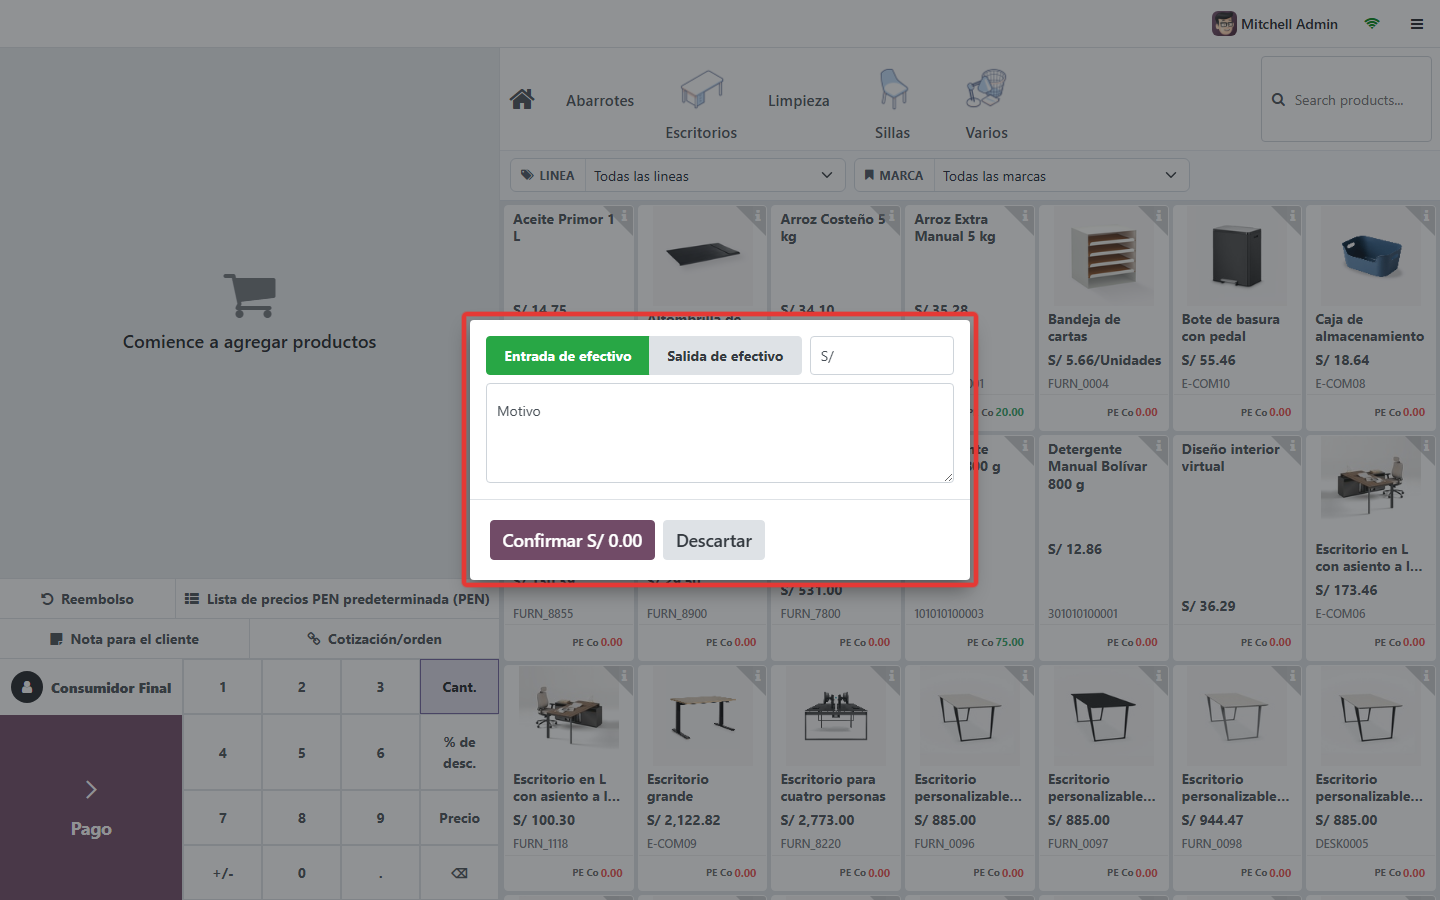Show info icon on Detergente Manual Bolívar
The height and width of the screenshot is (900, 1440).
(1159, 445)
